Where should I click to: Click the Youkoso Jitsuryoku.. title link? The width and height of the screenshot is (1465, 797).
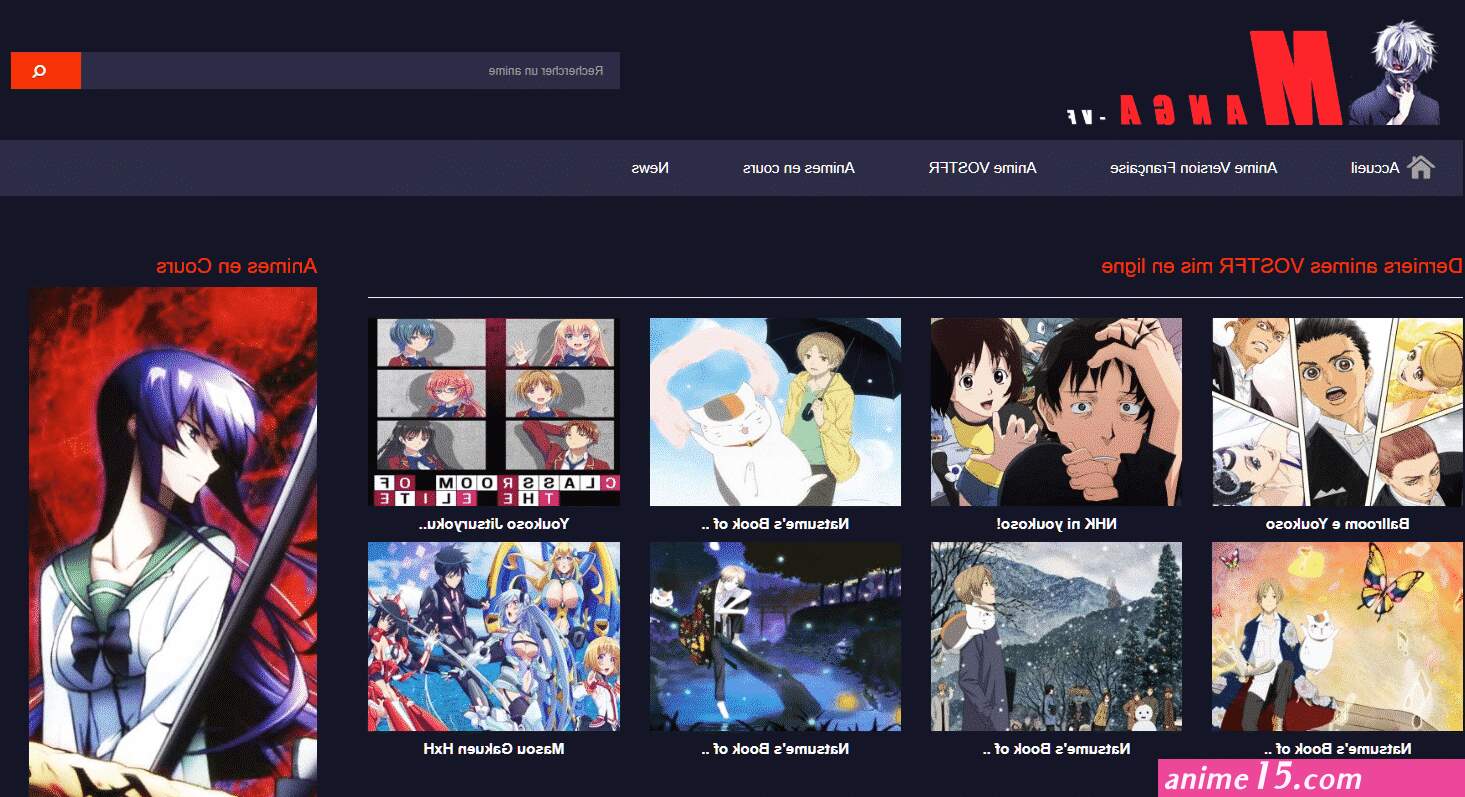click(494, 524)
